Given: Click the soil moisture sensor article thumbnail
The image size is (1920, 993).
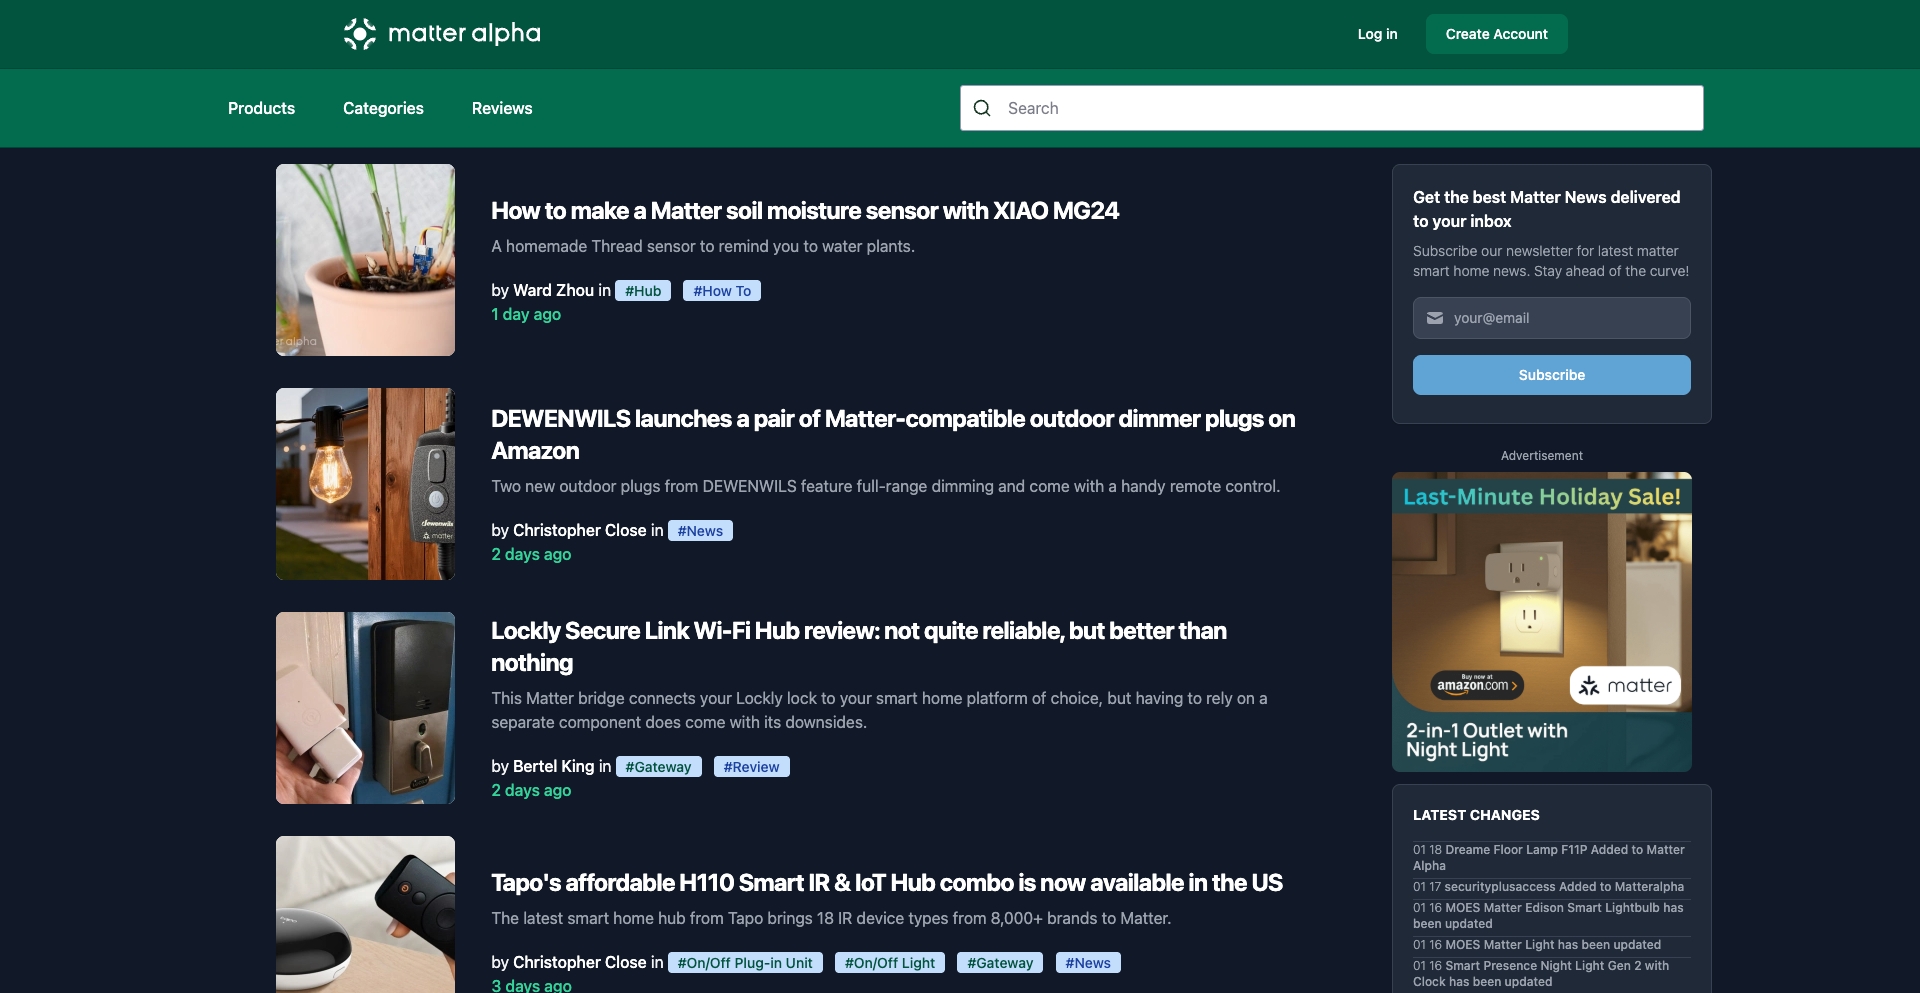Looking at the screenshot, I should (x=364, y=259).
